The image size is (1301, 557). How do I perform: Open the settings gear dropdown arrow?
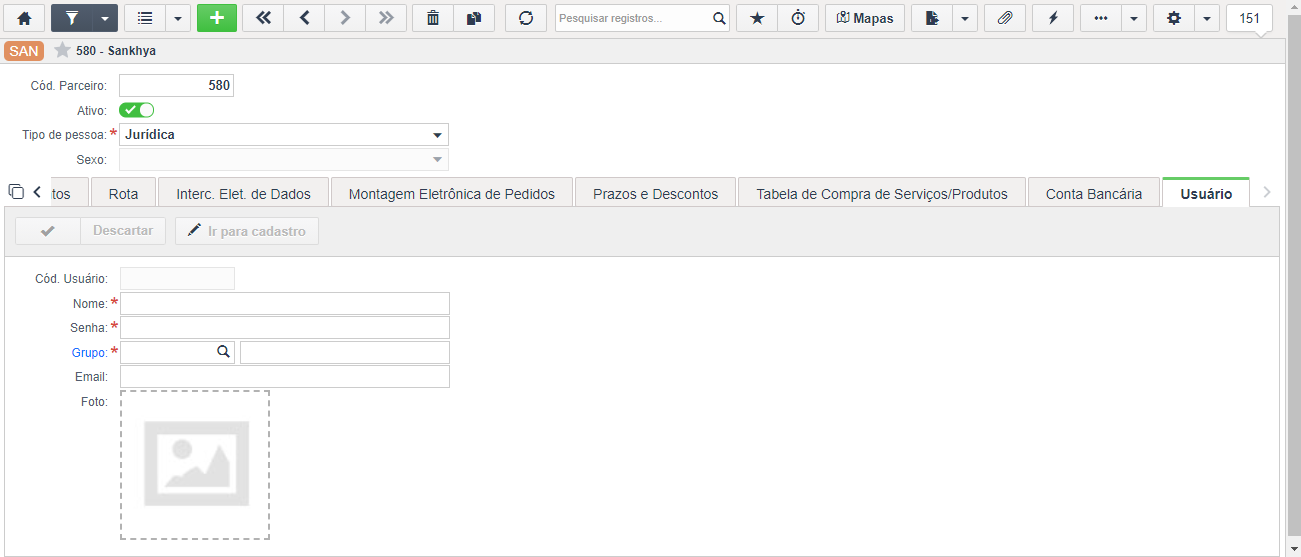1207,18
